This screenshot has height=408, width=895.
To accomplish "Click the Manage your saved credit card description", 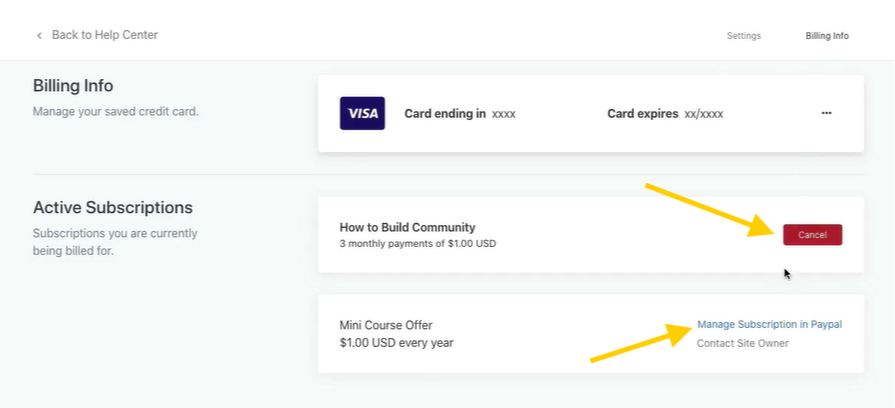I will tap(115, 111).
